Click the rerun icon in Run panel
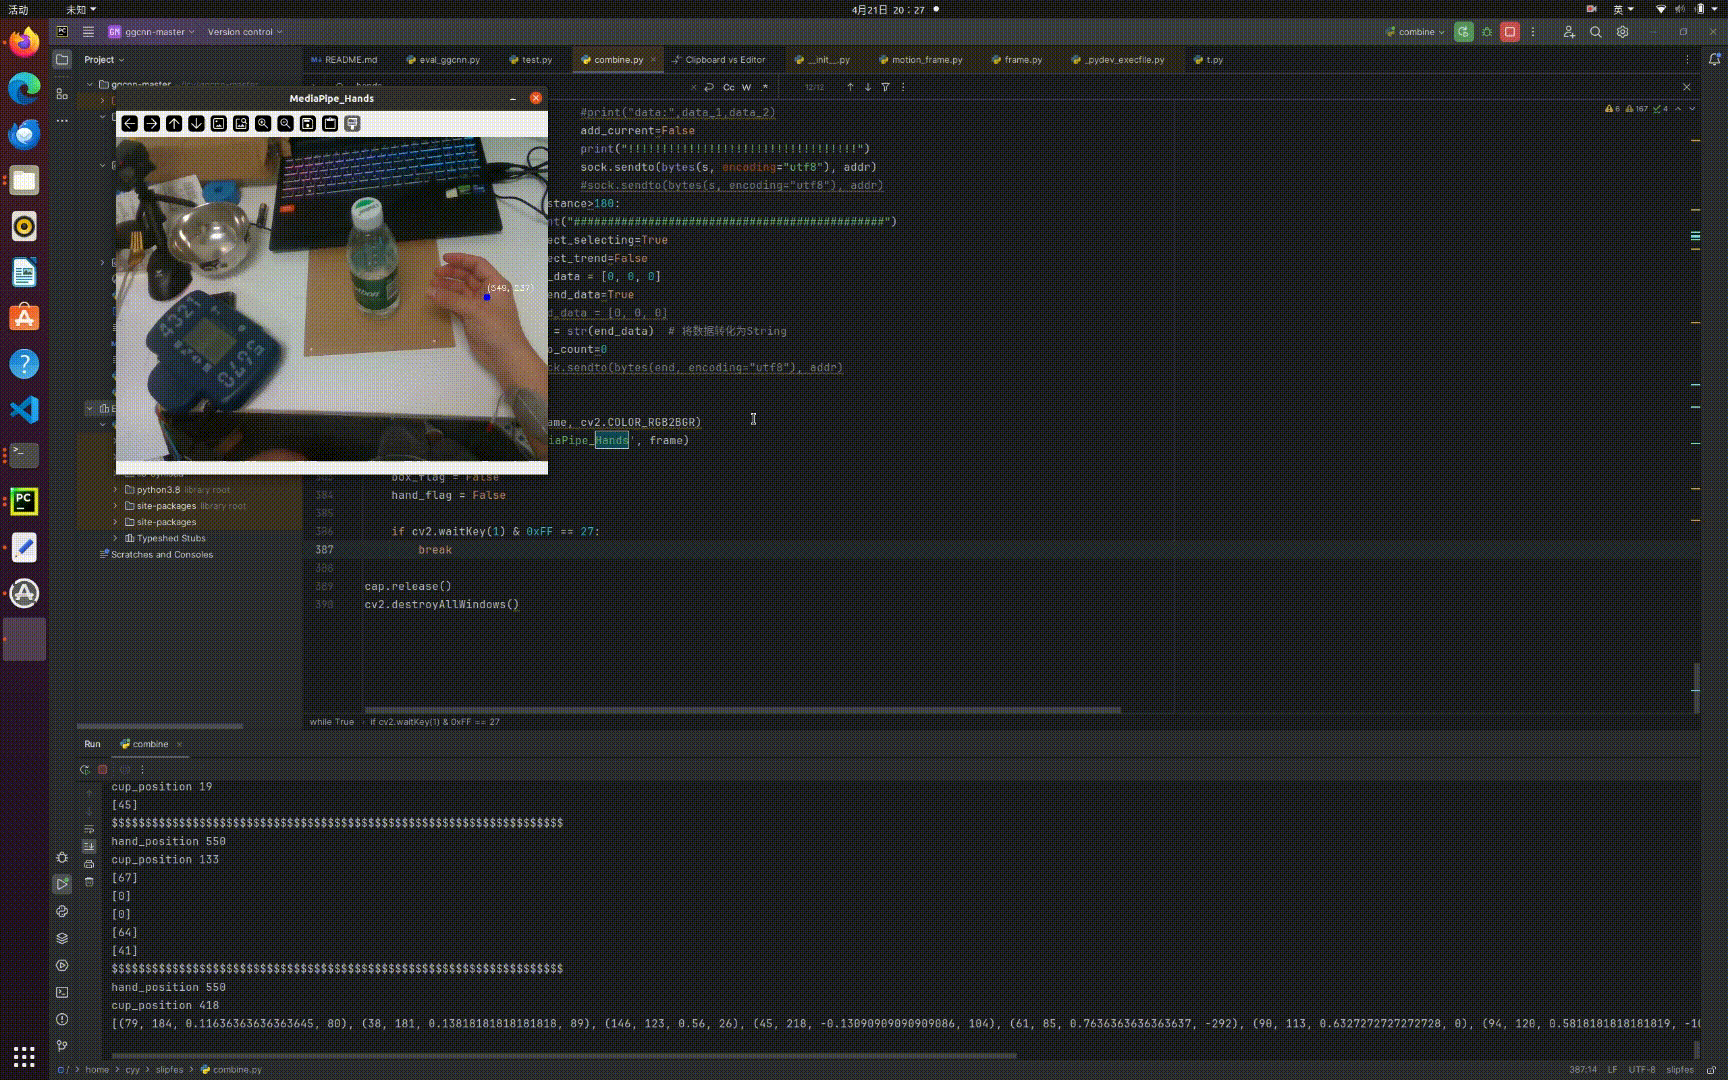The image size is (1728, 1080). click(x=84, y=770)
